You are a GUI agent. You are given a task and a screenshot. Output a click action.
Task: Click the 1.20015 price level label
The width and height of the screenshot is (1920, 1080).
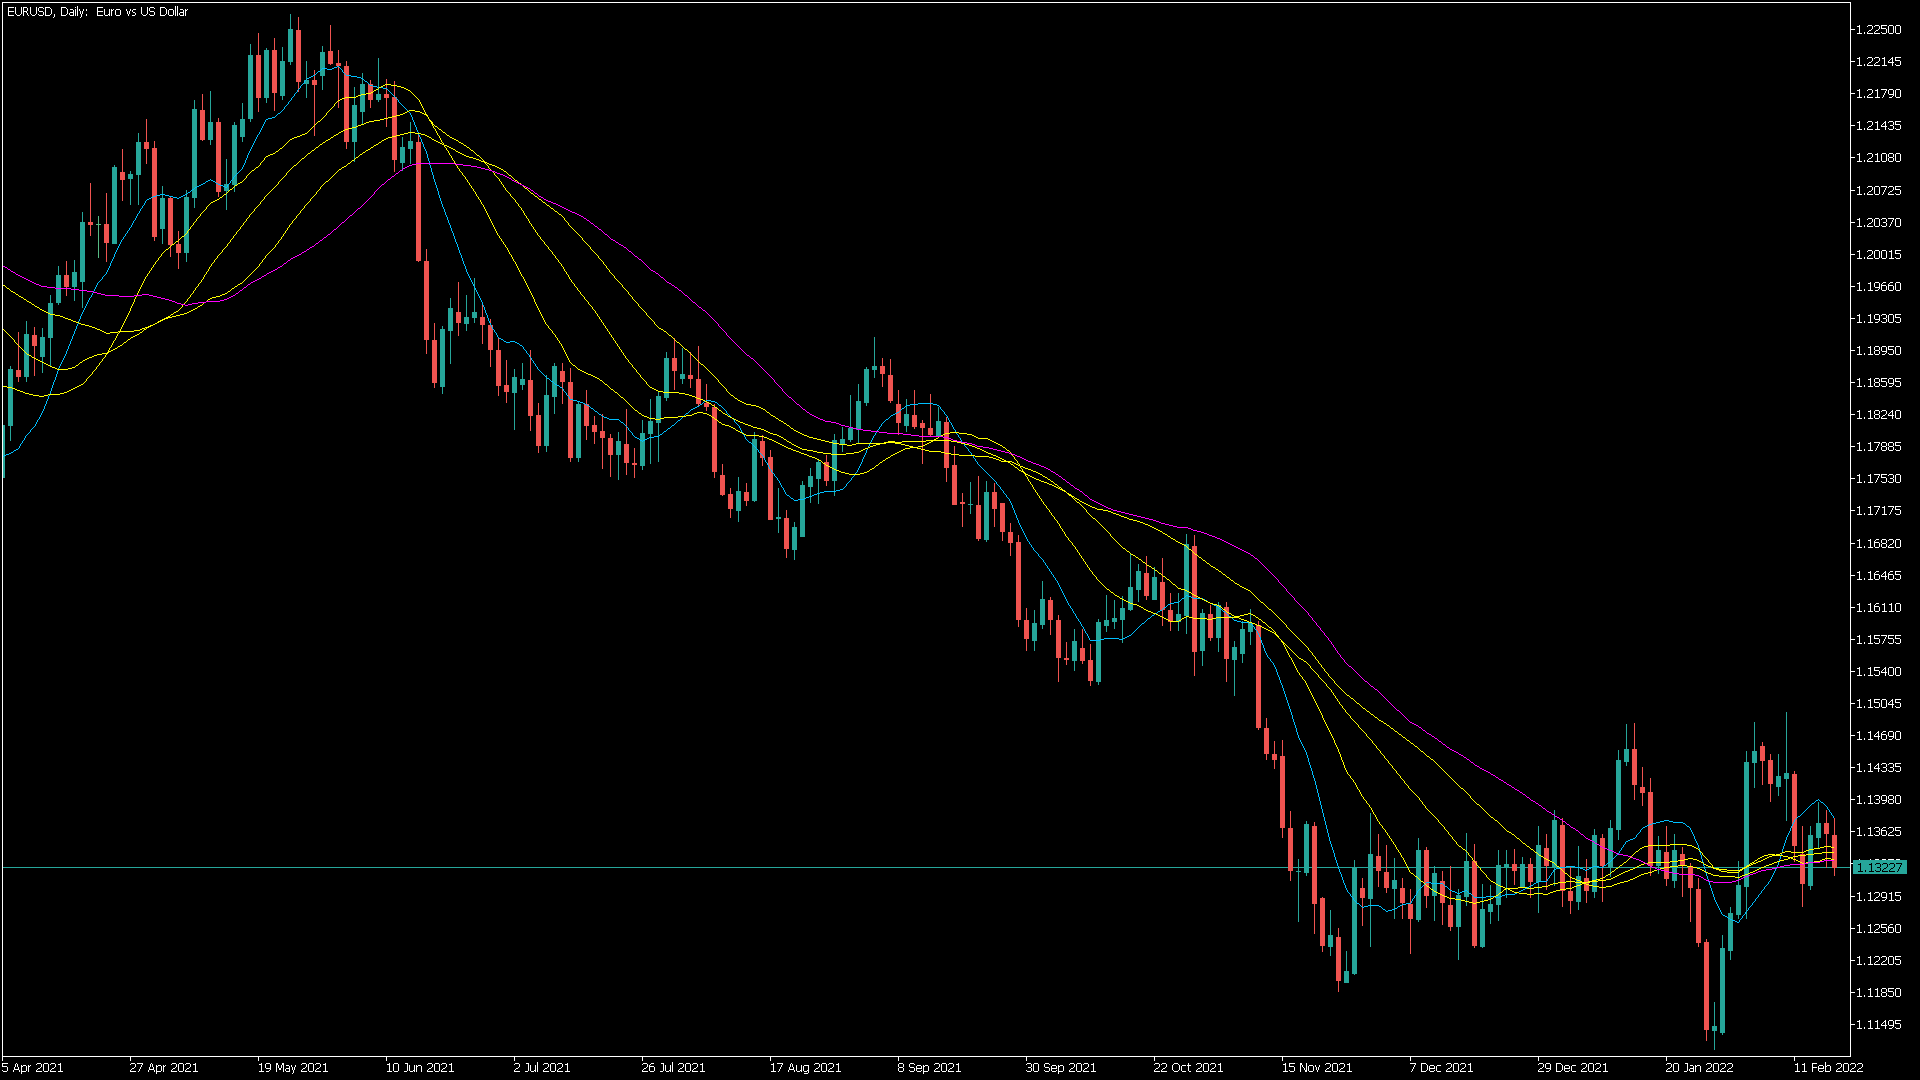[x=1878, y=254]
